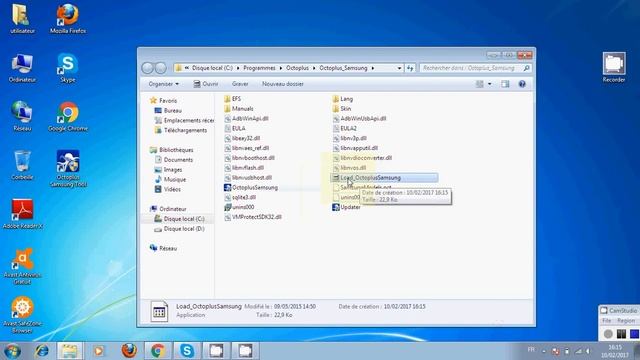
Task: Select the Load_OctoplusSamsung file
Action: tap(384, 178)
